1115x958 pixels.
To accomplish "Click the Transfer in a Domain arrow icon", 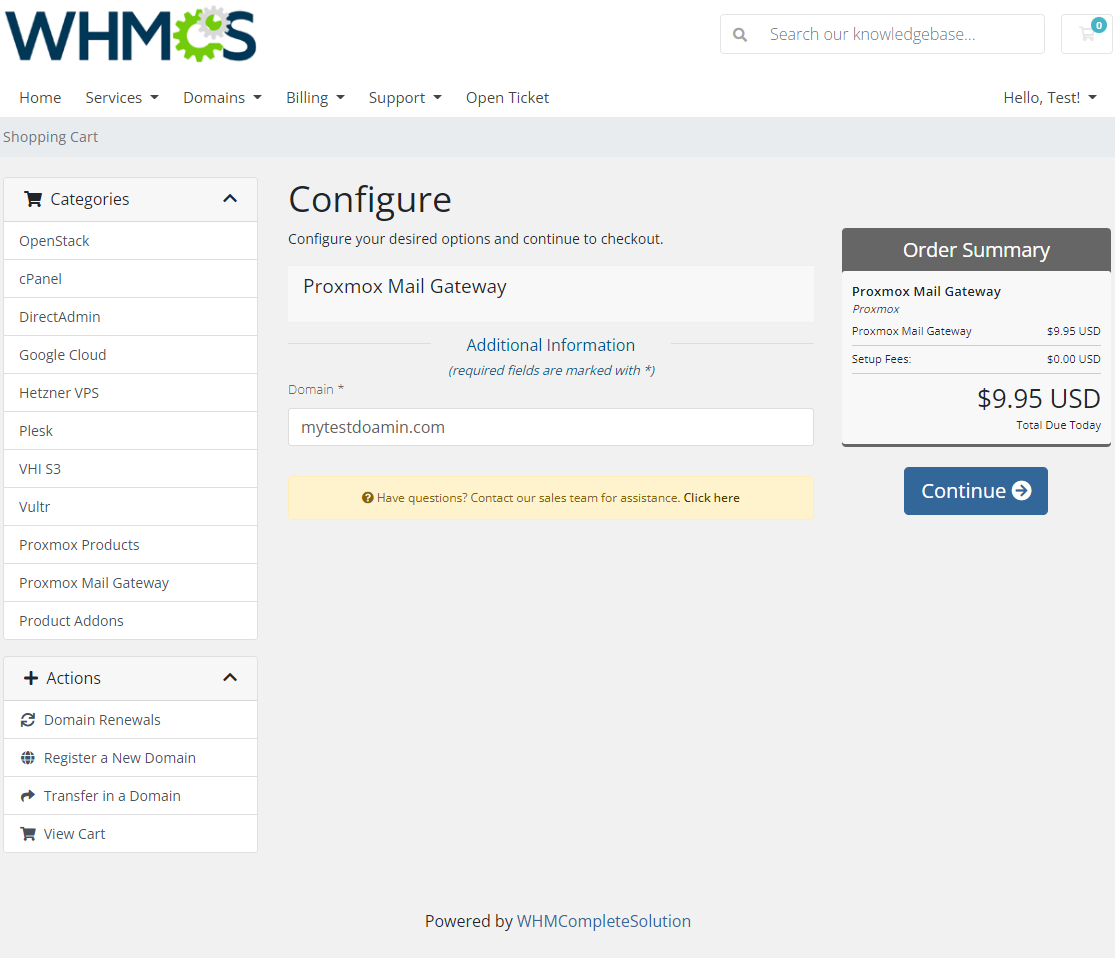I will coord(28,796).
